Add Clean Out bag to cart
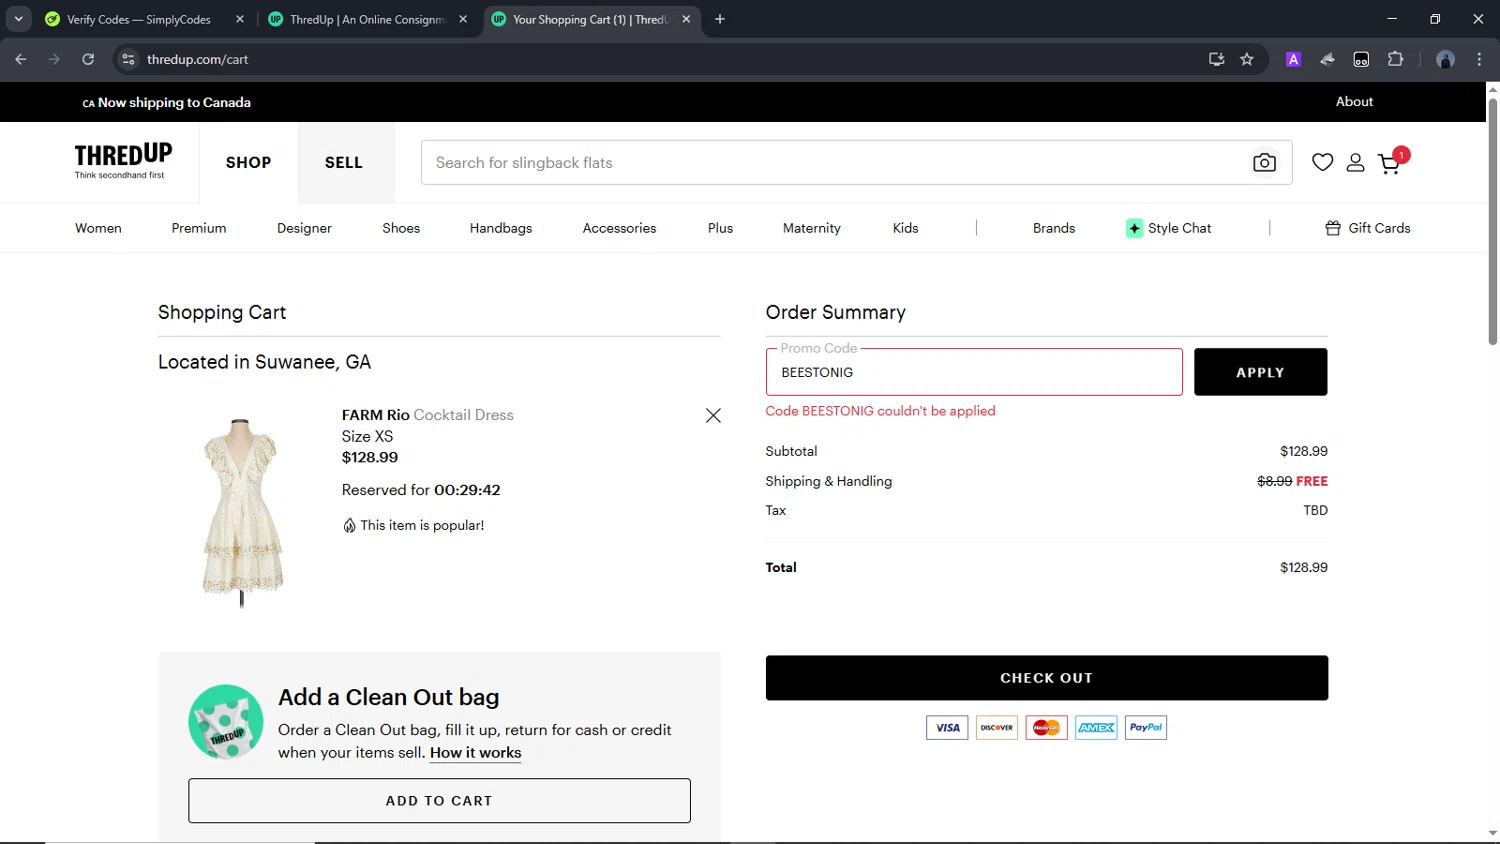1500x844 pixels. [439, 801]
